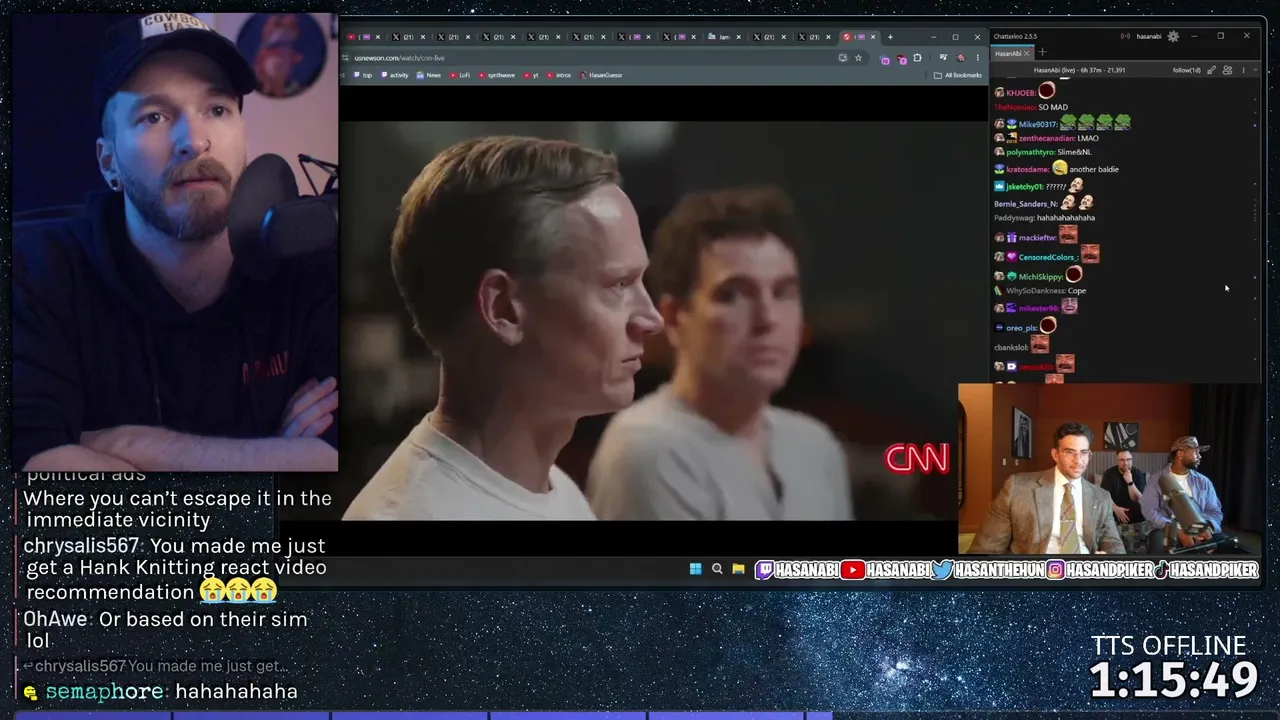
Task: Click the Twitch HASANABI overlay label
Action: coord(797,570)
